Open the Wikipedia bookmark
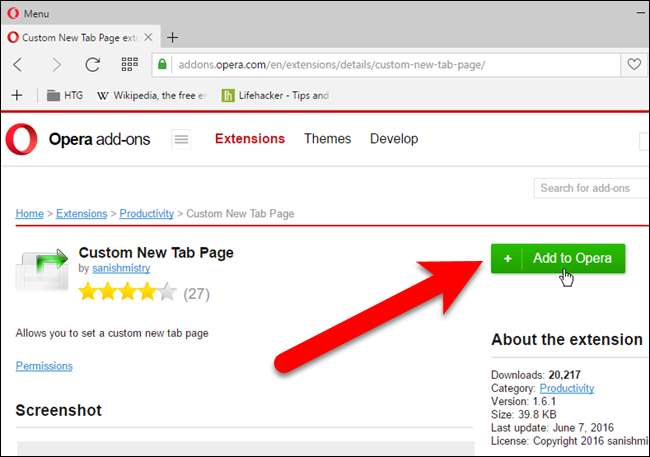The width and height of the screenshot is (650, 457). 151,95
